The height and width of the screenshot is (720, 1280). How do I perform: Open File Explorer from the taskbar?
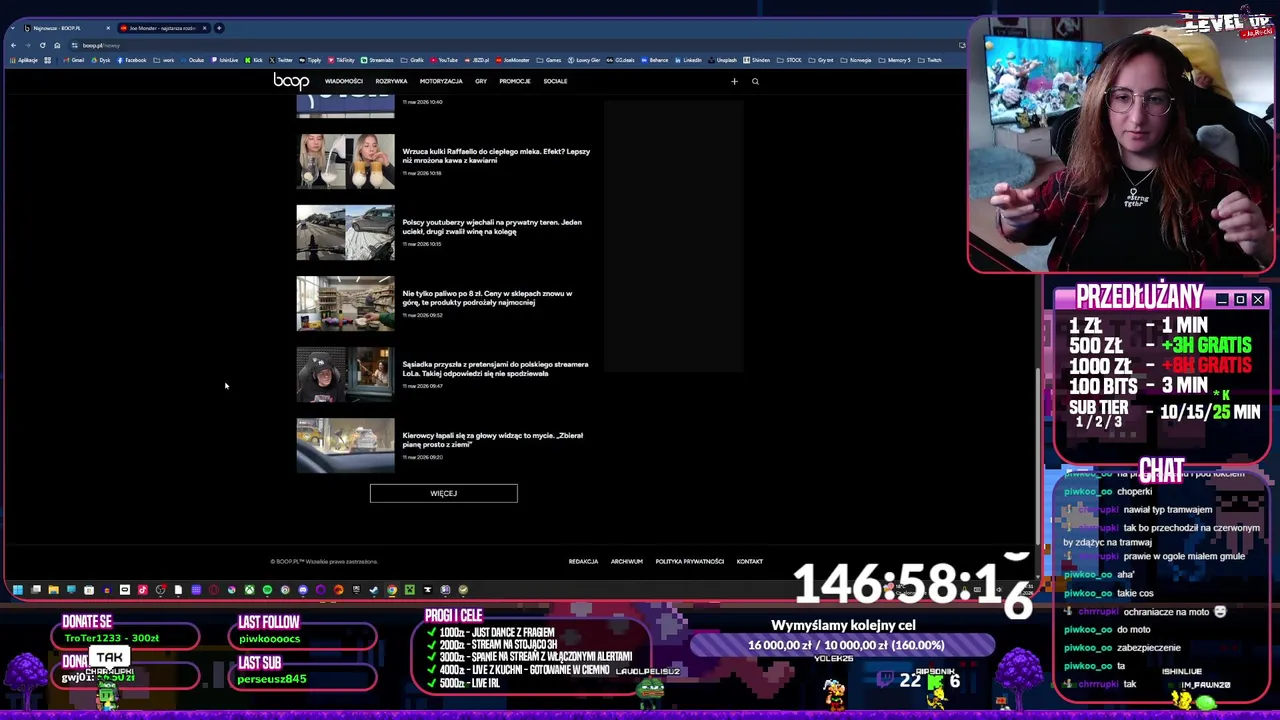(x=54, y=590)
